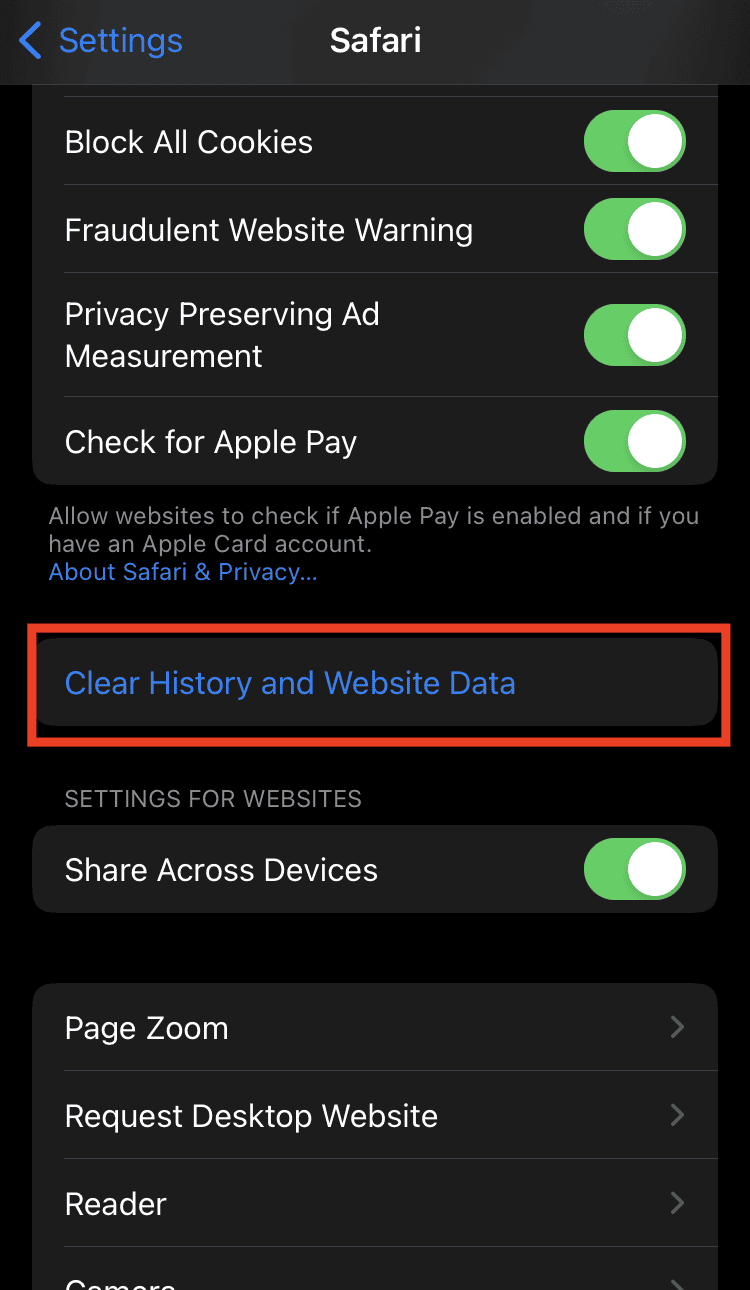Open About Safari & Privacy link

(x=183, y=572)
